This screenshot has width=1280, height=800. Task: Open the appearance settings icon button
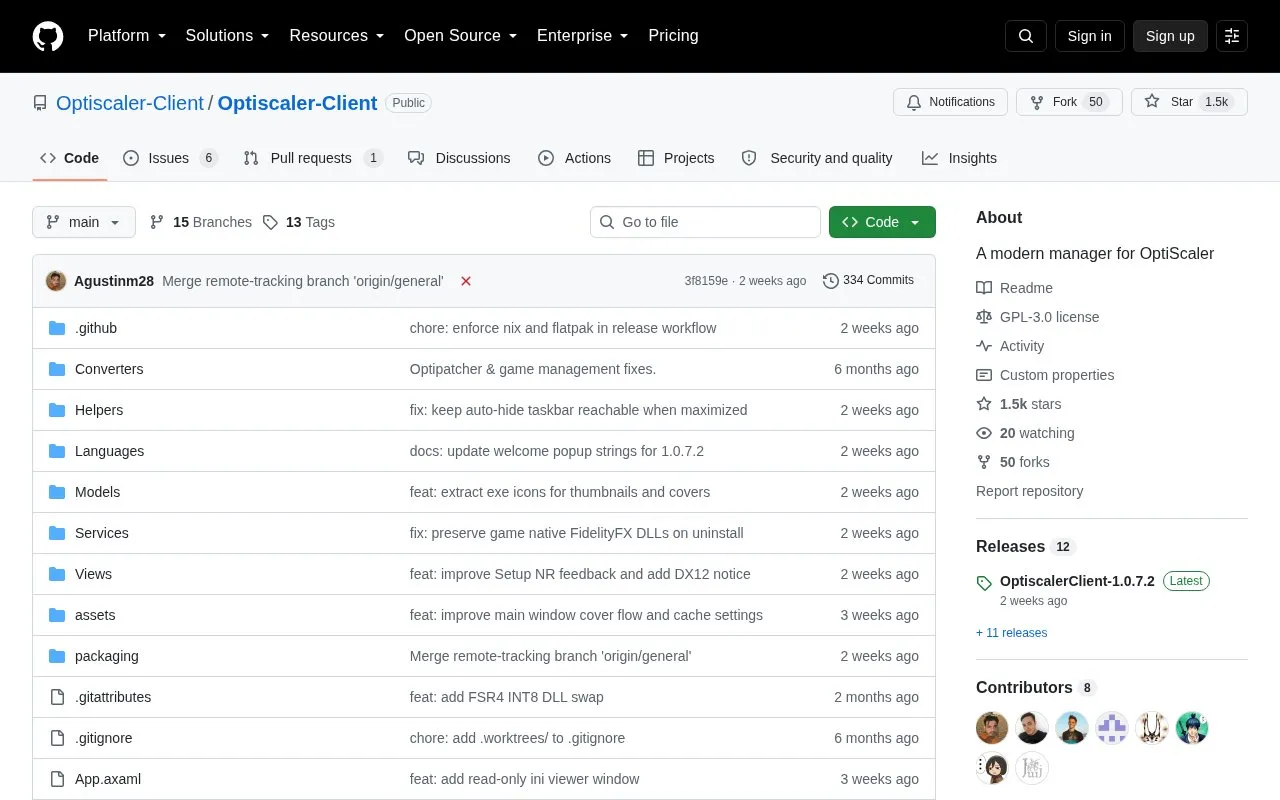(x=1232, y=36)
